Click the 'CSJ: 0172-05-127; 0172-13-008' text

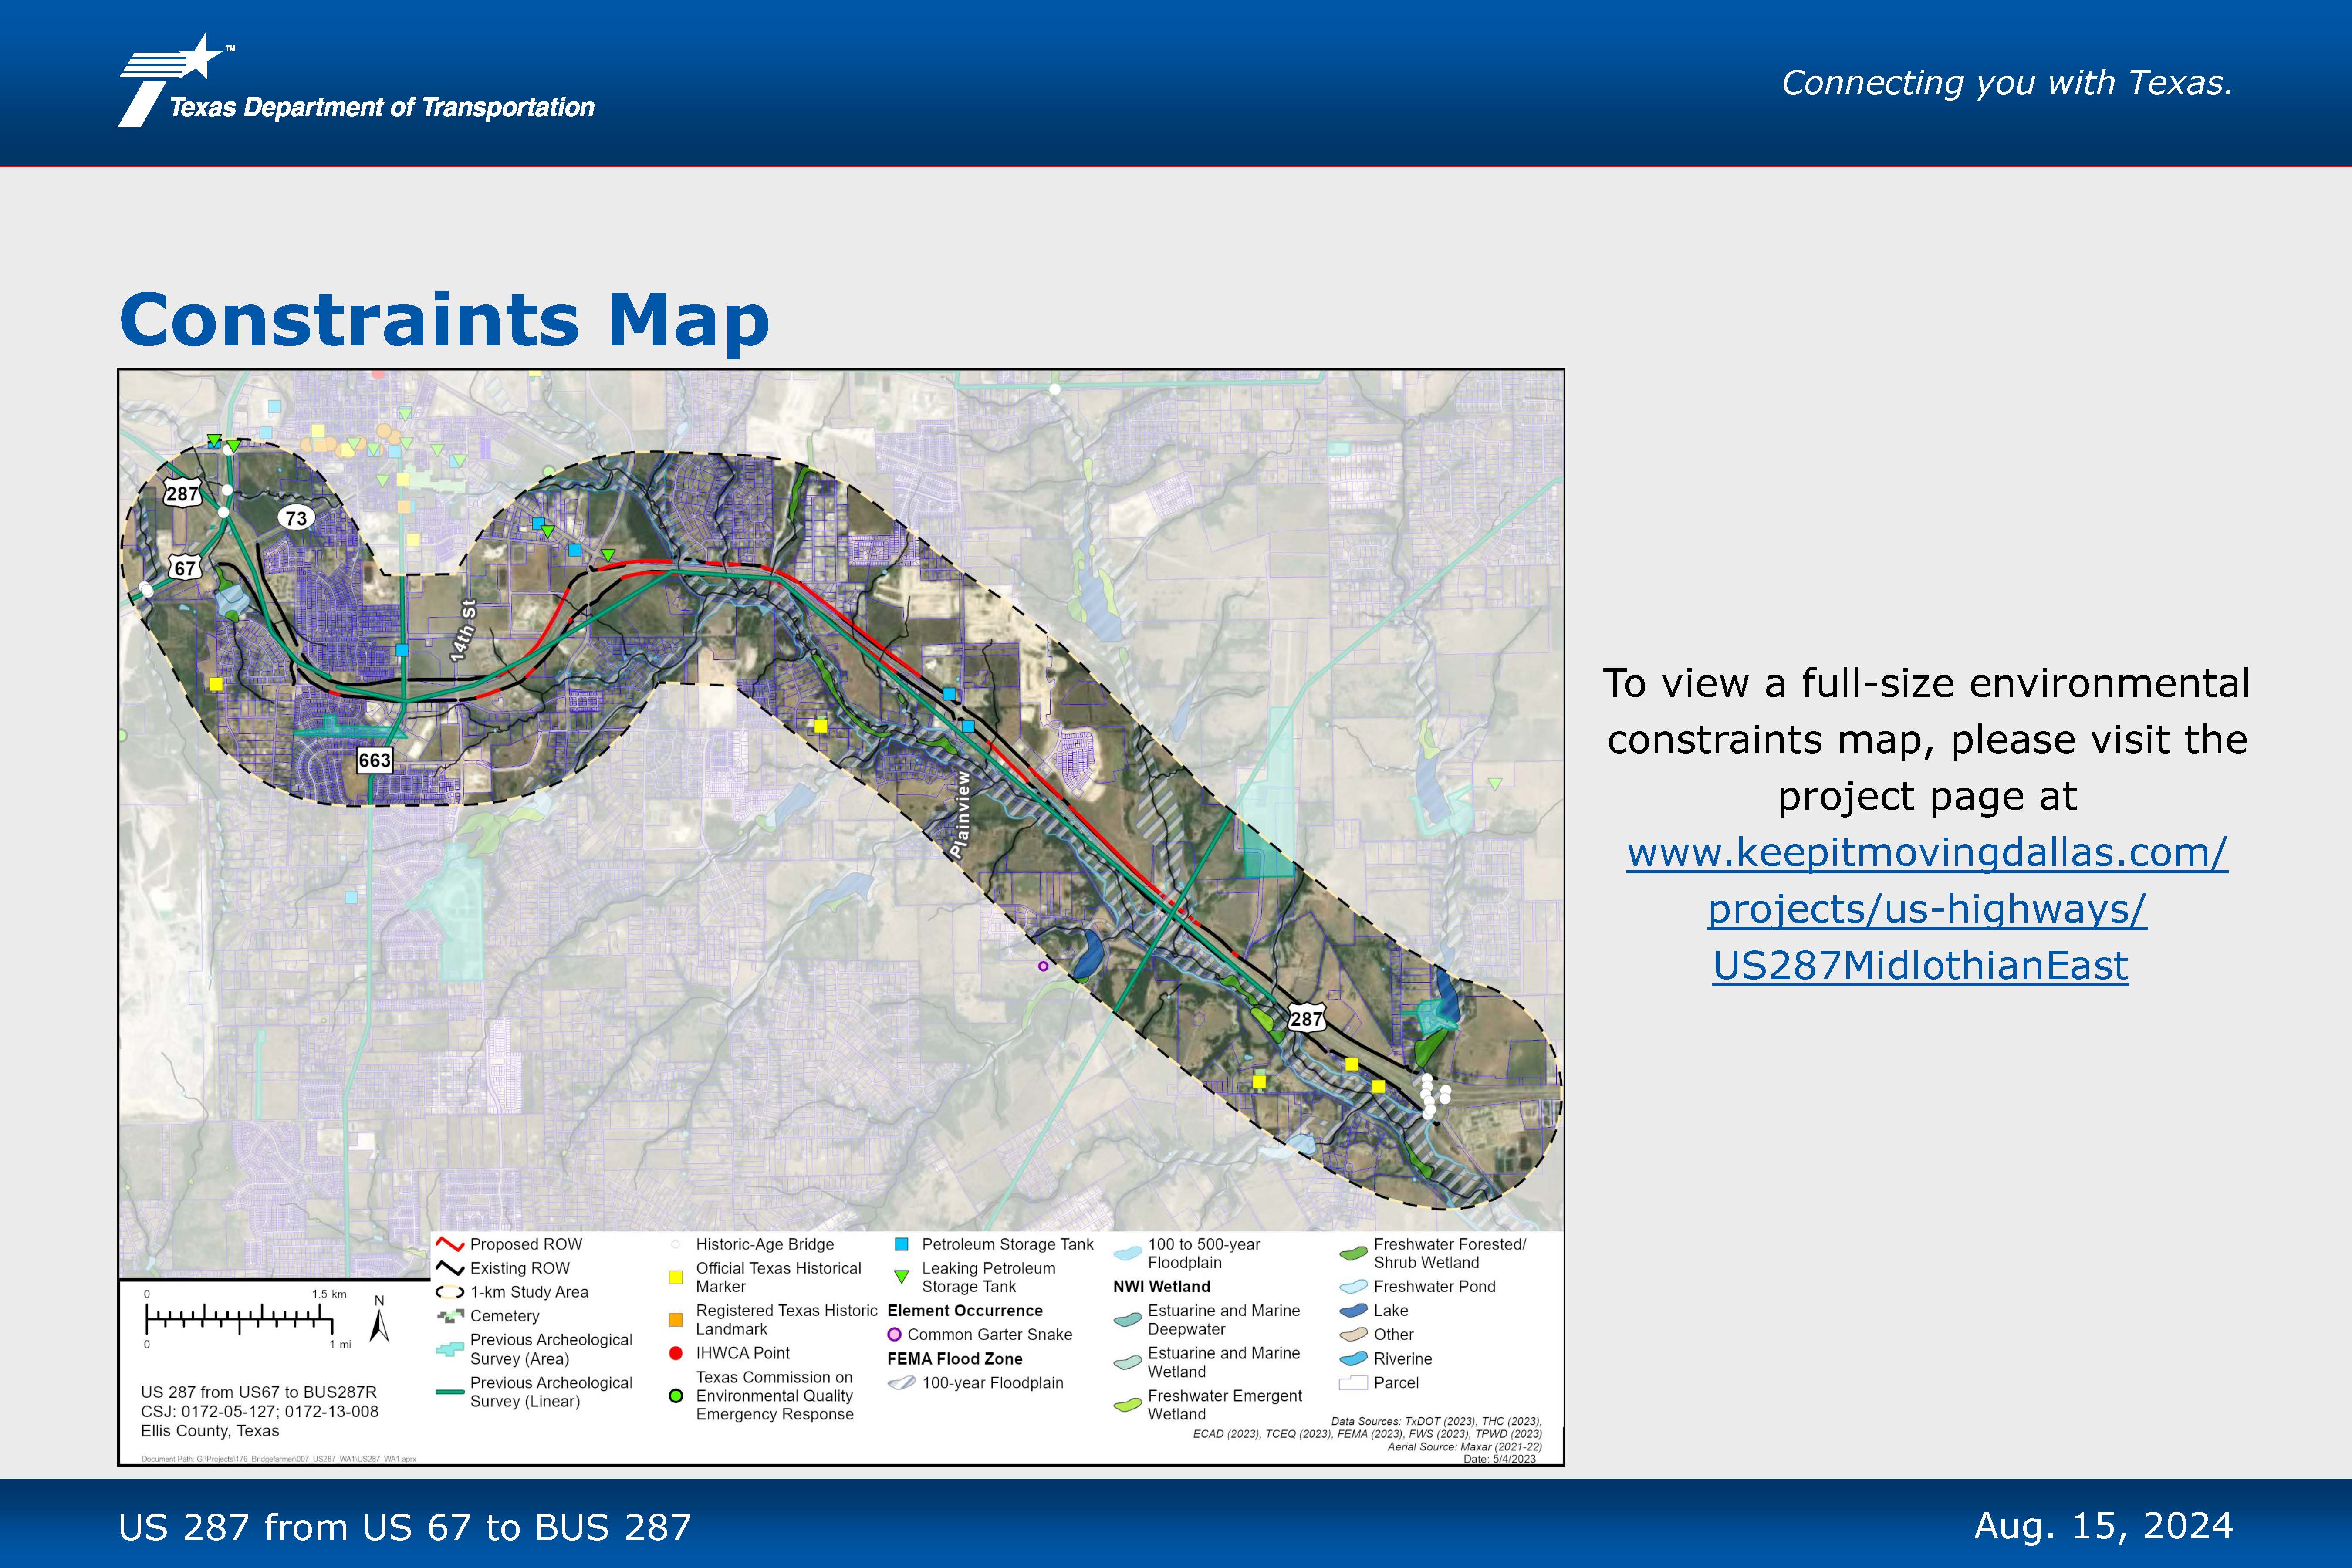point(260,1412)
